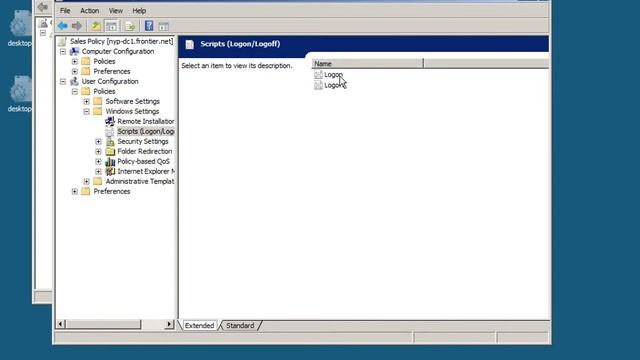
Task: Collapse the Windows Settings node
Action: (x=87, y=111)
